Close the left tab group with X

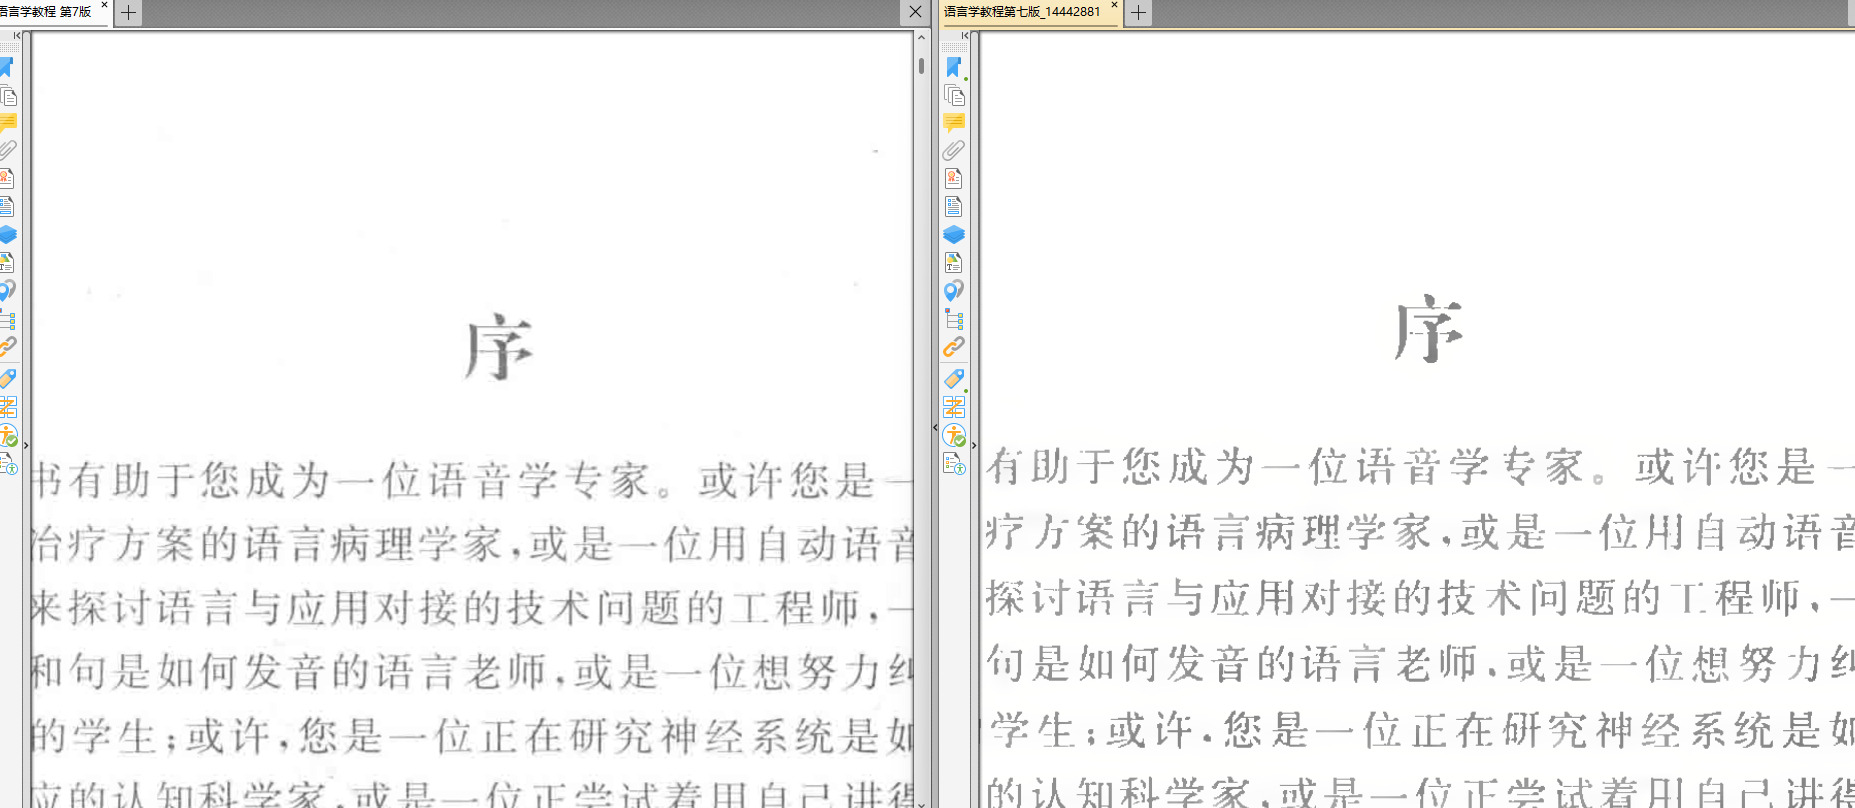[x=915, y=12]
